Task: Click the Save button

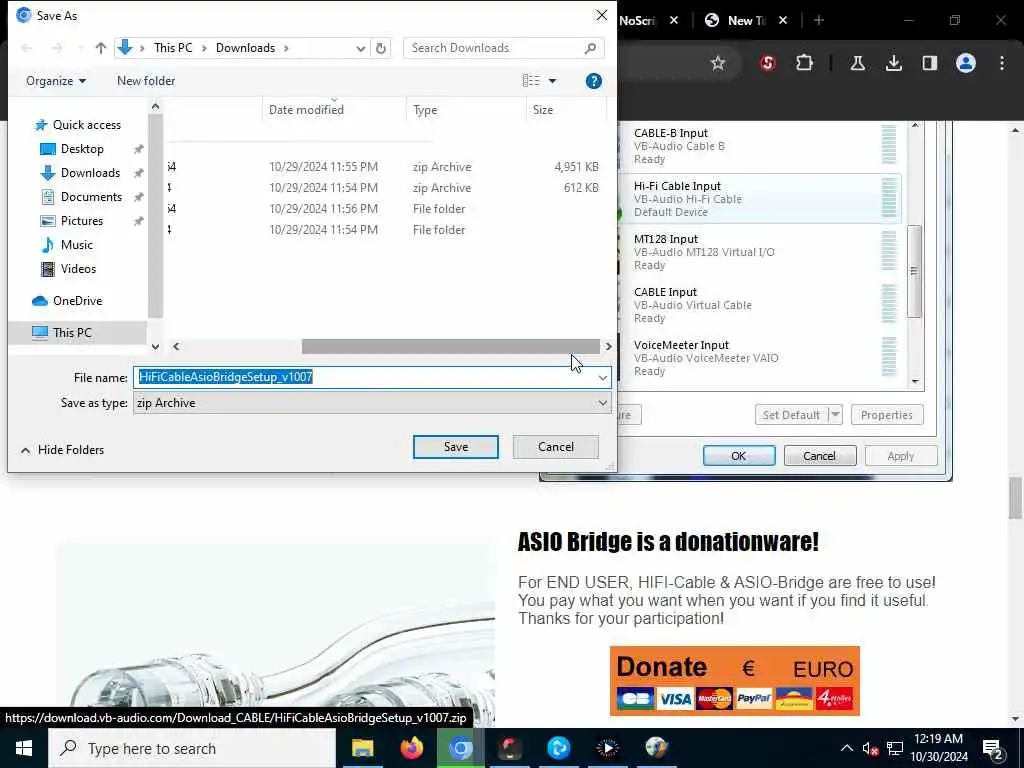Action: coord(455,447)
